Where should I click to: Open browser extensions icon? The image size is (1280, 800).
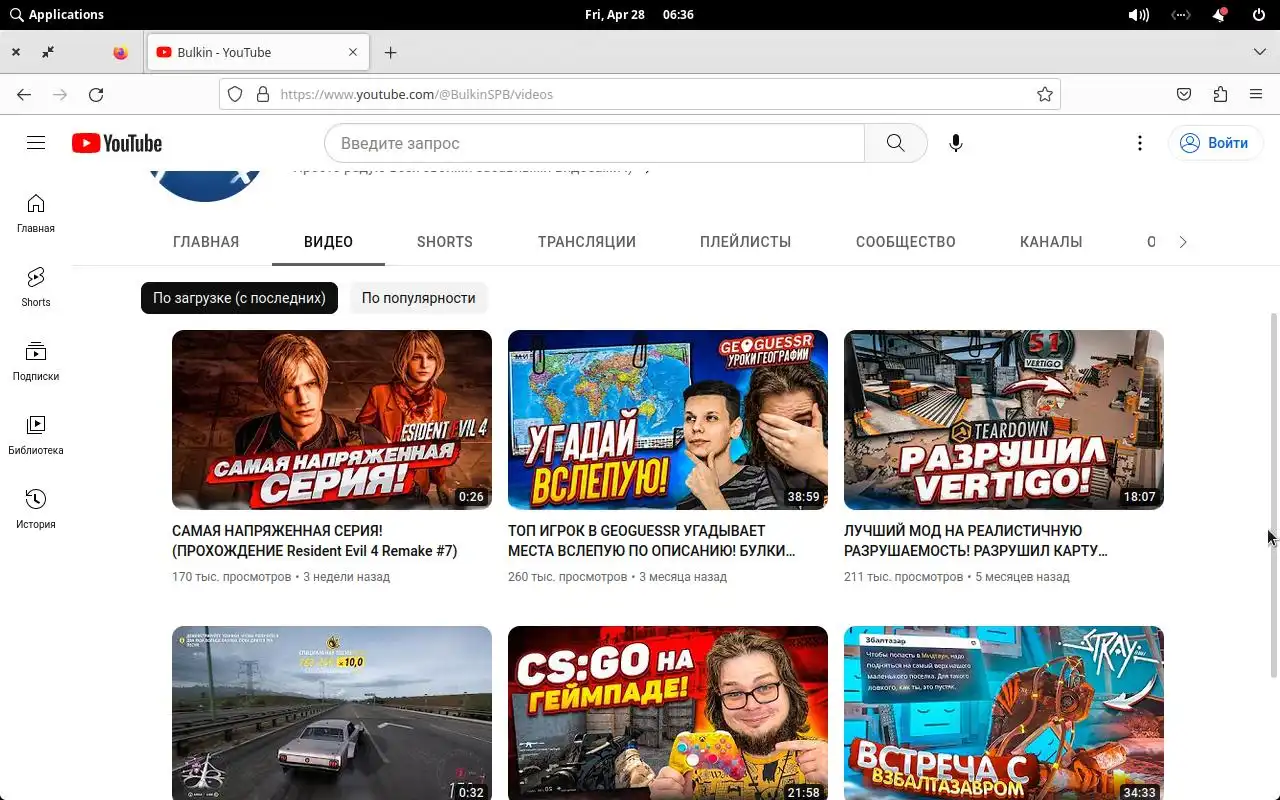tap(1220, 94)
